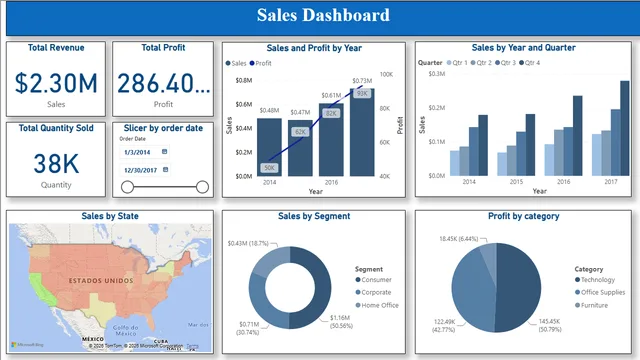This screenshot has width=640, height=360.
Task: Click the 286.40... Total Profit card value
Action: (x=163, y=83)
